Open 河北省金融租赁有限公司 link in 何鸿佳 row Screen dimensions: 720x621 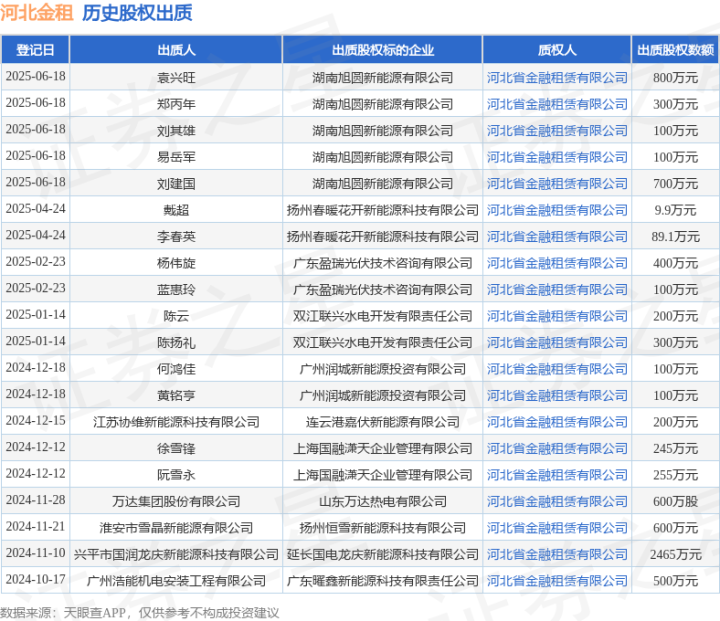click(x=557, y=369)
